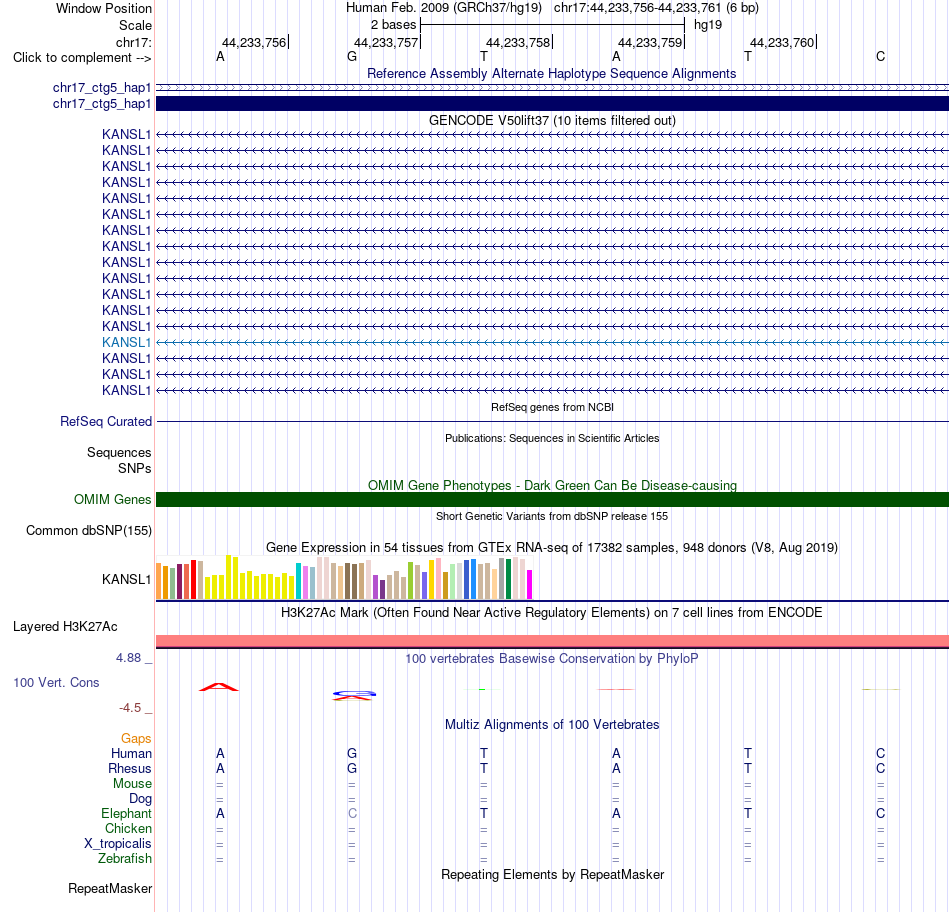Open 'Multiz Alignments of 100 Vertebrates' title
The width and height of the screenshot is (950, 912).
pos(552,725)
